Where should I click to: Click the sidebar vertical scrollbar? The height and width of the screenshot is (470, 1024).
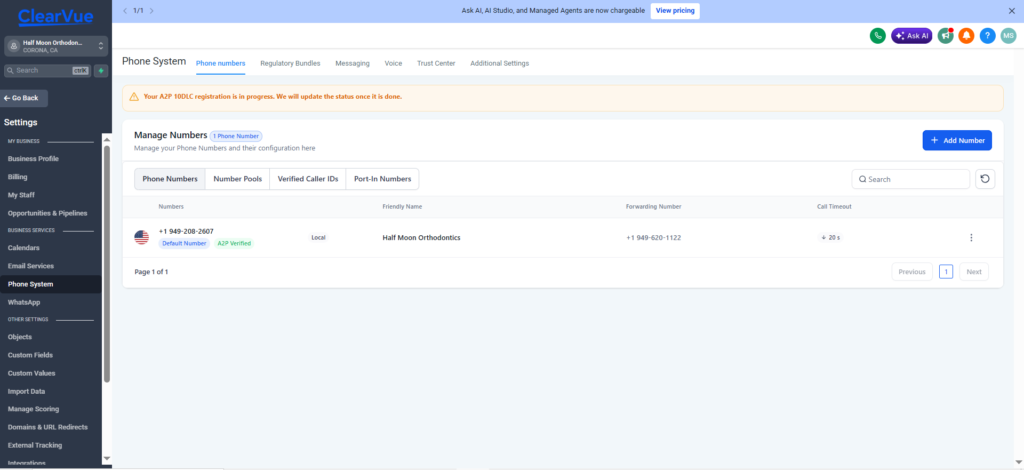[107, 264]
